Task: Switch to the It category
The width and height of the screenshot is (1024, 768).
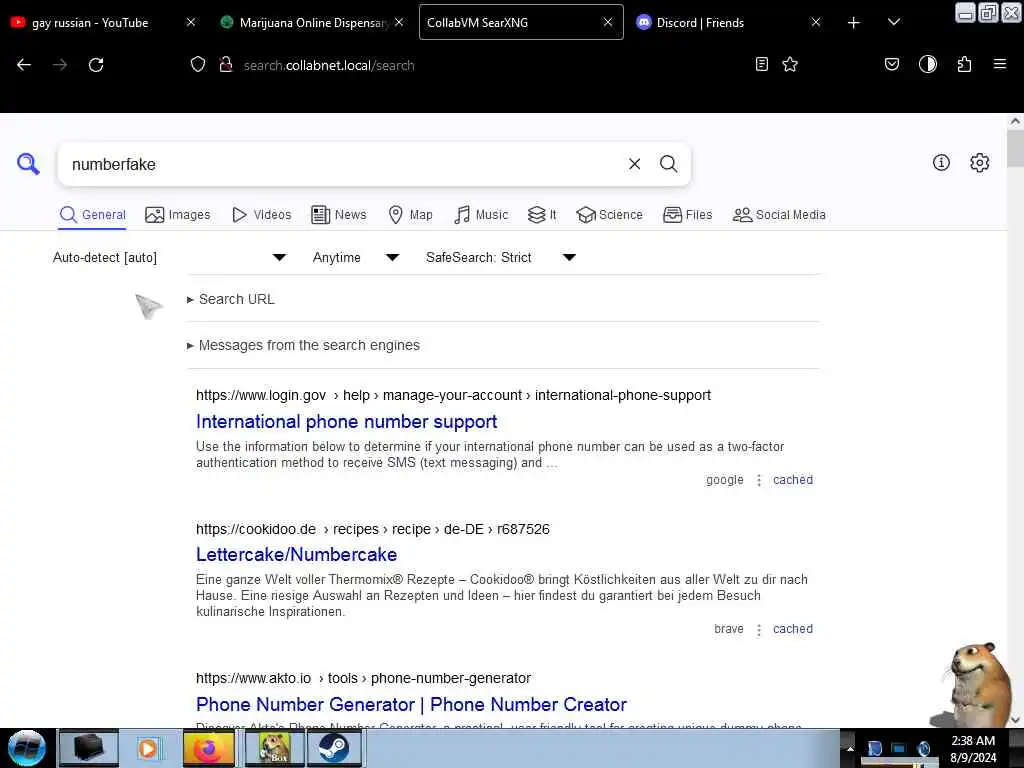Action: 542,215
